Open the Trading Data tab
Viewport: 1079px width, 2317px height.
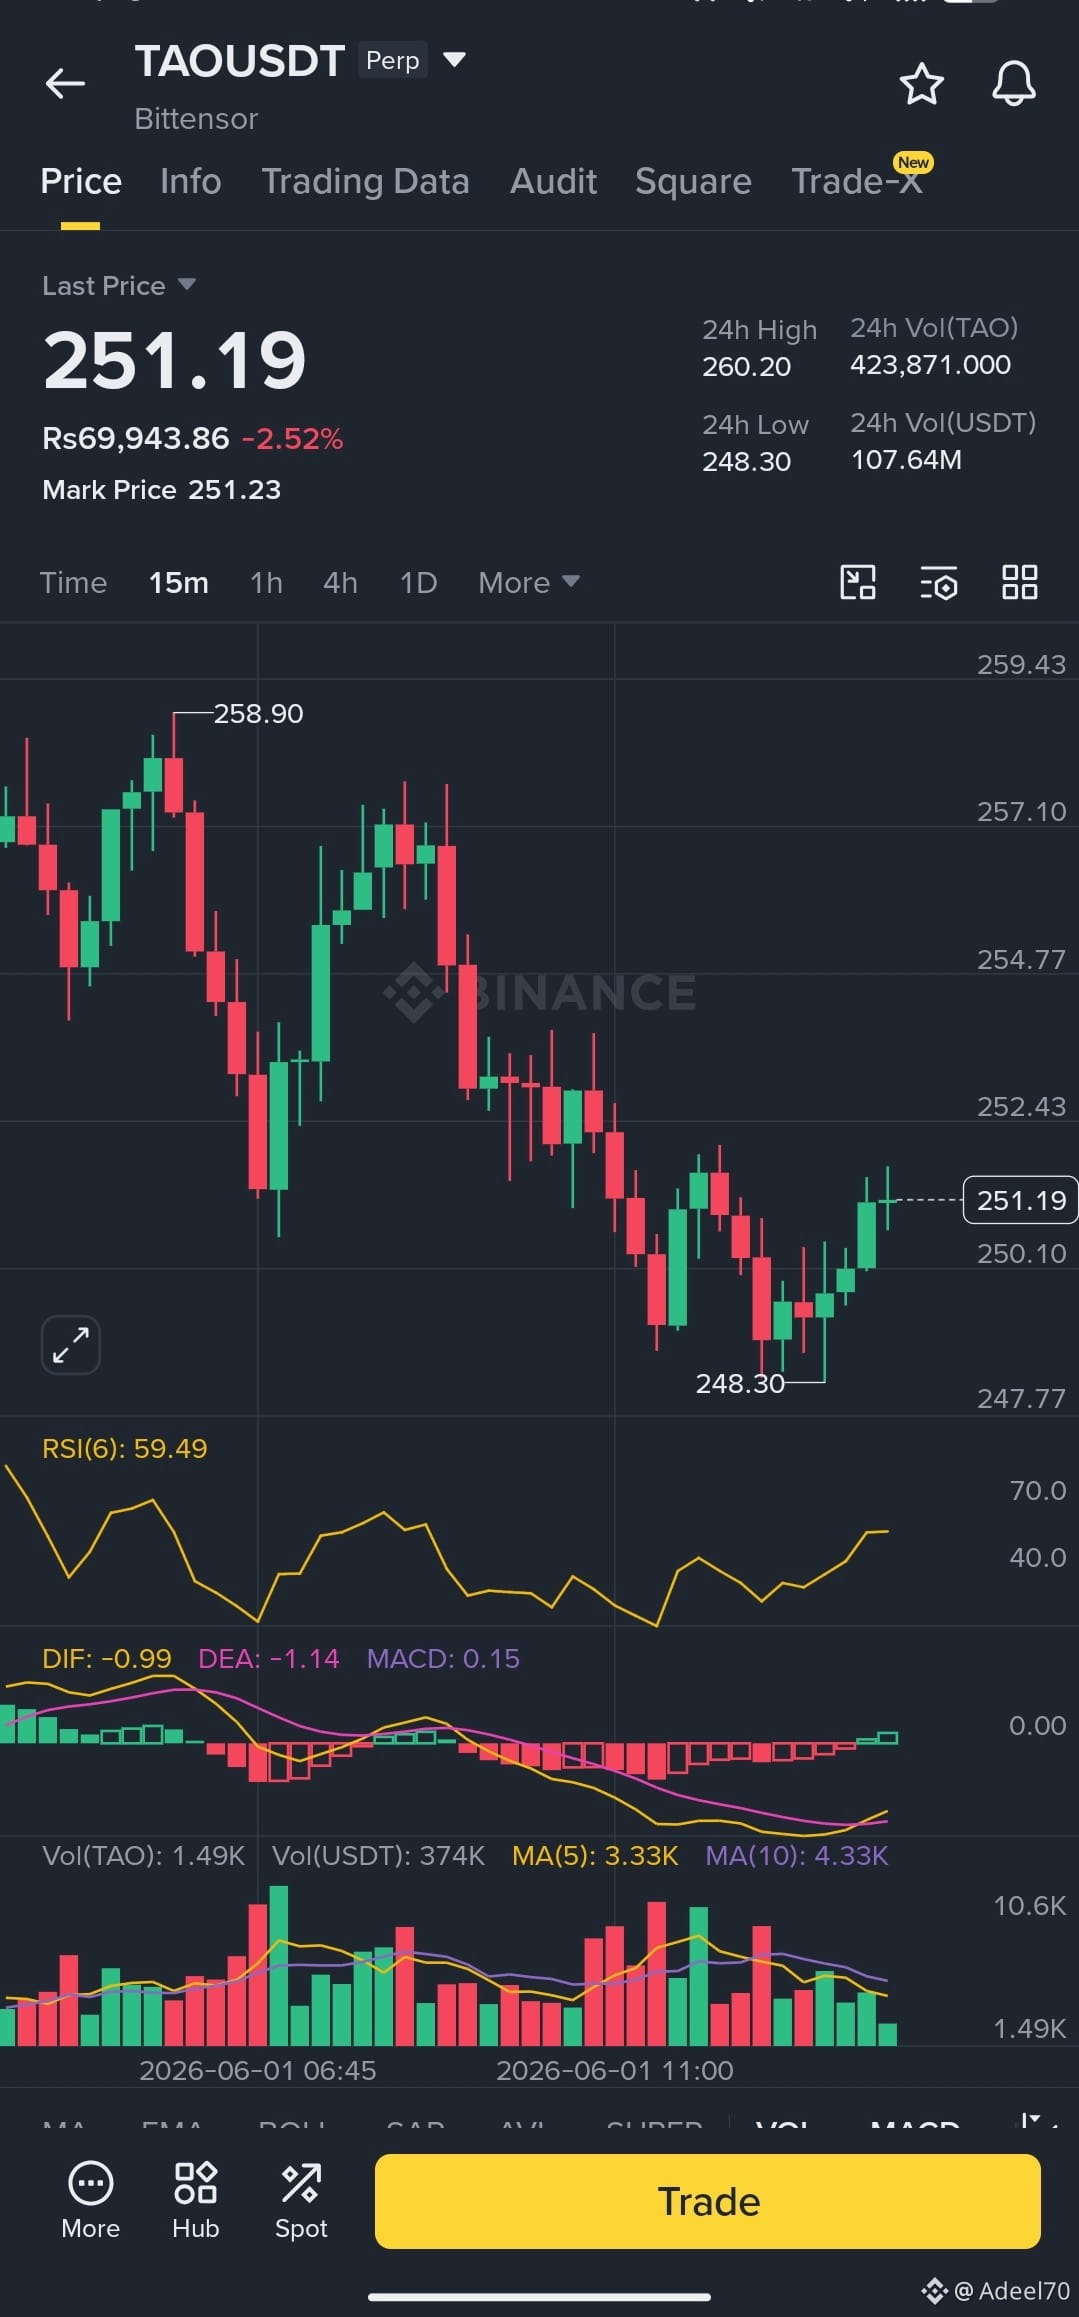click(365, 181)
